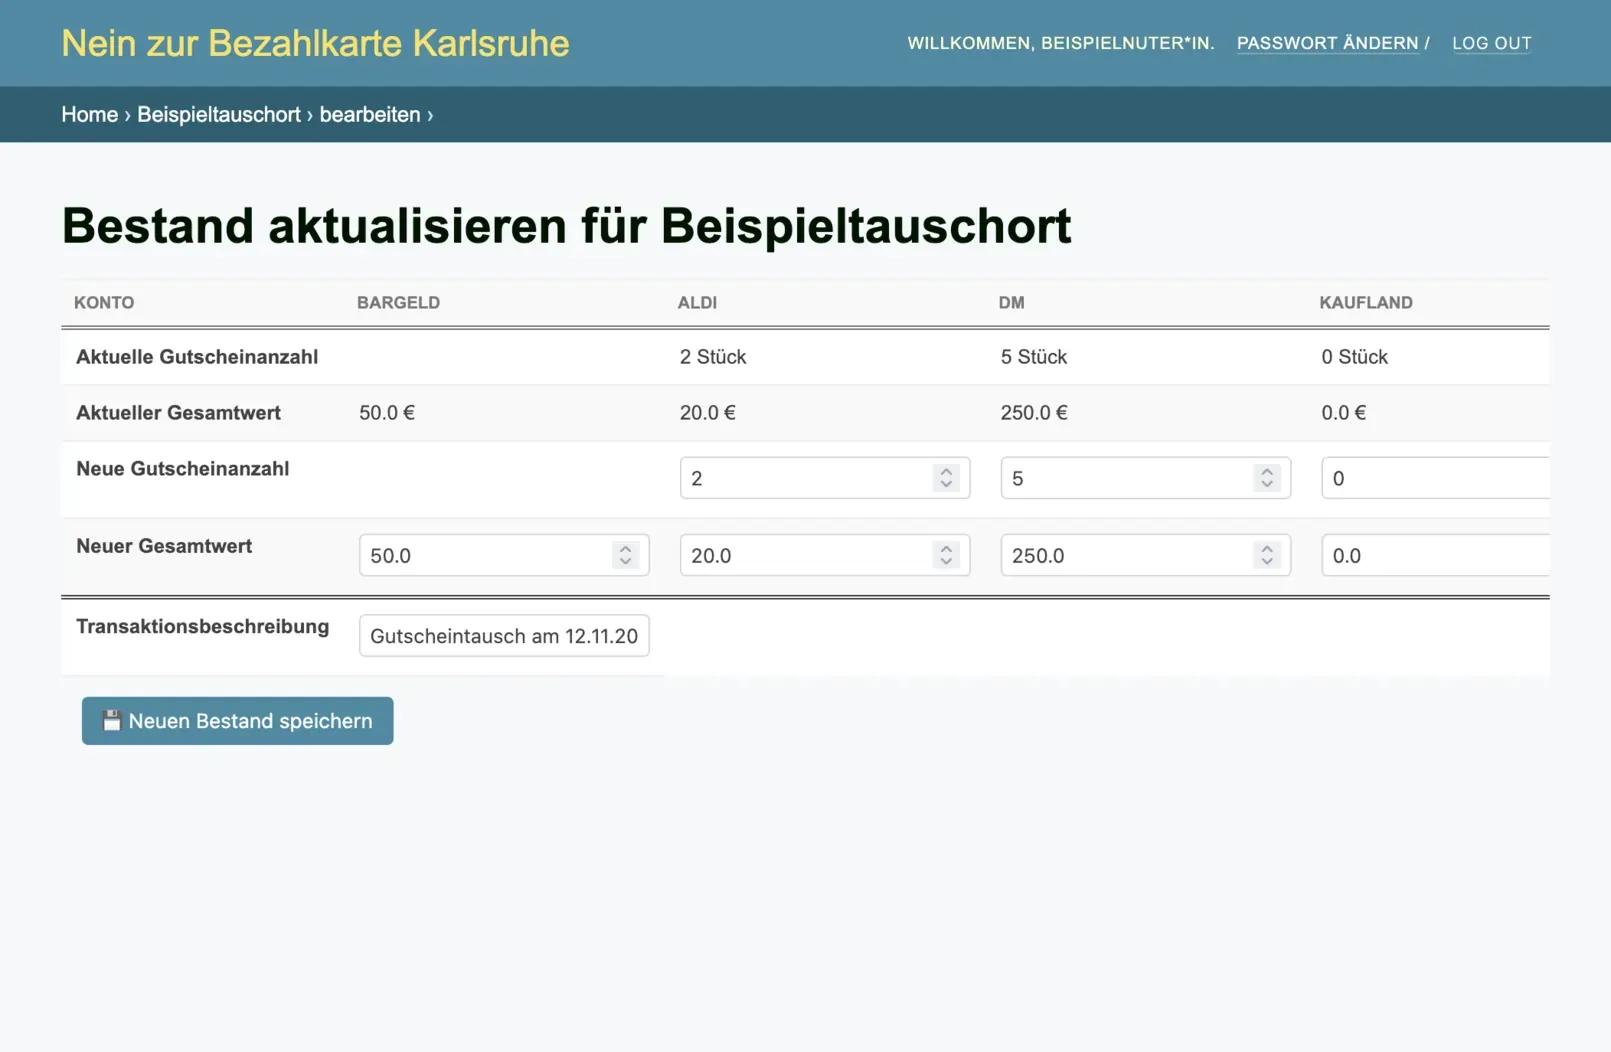This screenshot has height=1052, width=1611.
Task: Open the Passwort ändern link
Action: coord(1327,43)
